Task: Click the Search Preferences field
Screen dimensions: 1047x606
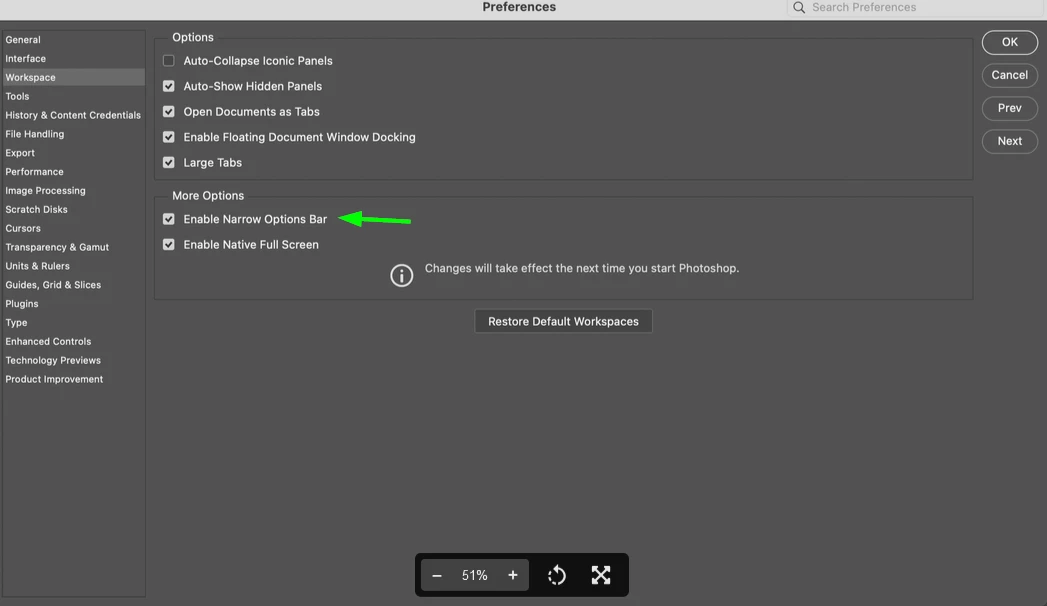Action: click(915, 7)
